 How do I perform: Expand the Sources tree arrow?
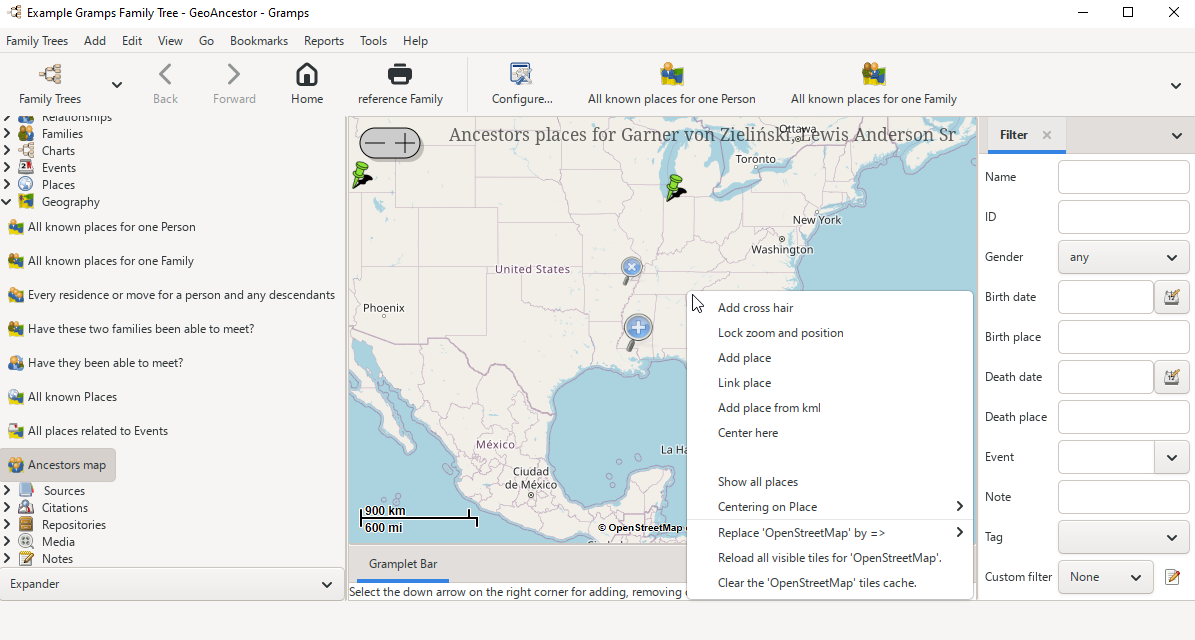(x=7, y=491)
